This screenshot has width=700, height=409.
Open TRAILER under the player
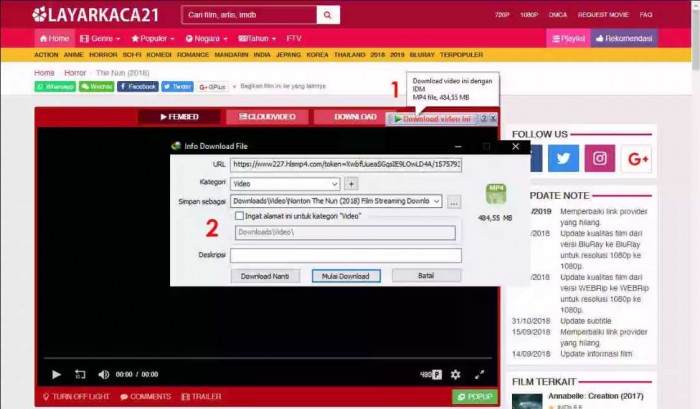pos(201,396)
